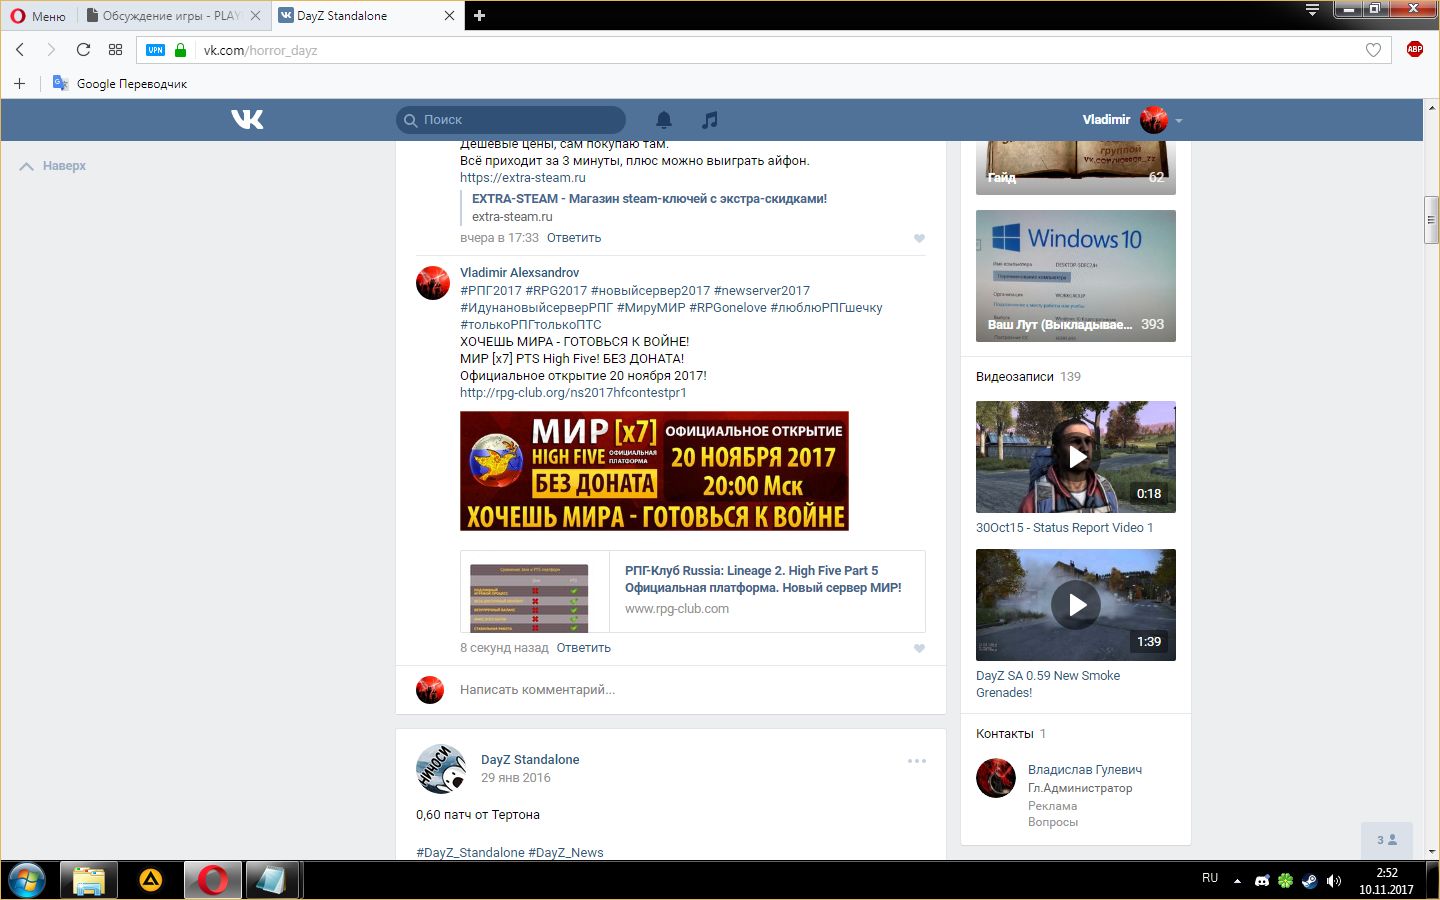Screen dimensions: 1440x900
Task: Open the Steam tray icon
Action: point(1309,881)
